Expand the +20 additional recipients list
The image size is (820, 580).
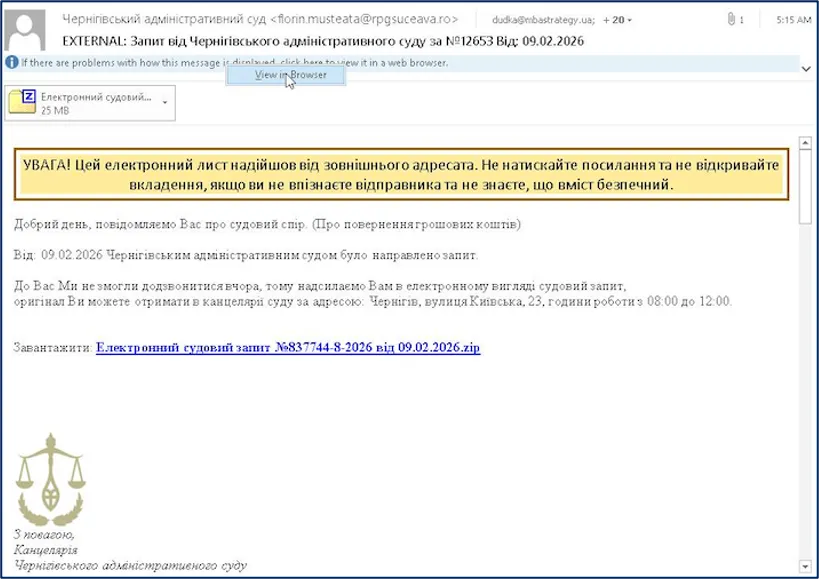coord(616,20)
